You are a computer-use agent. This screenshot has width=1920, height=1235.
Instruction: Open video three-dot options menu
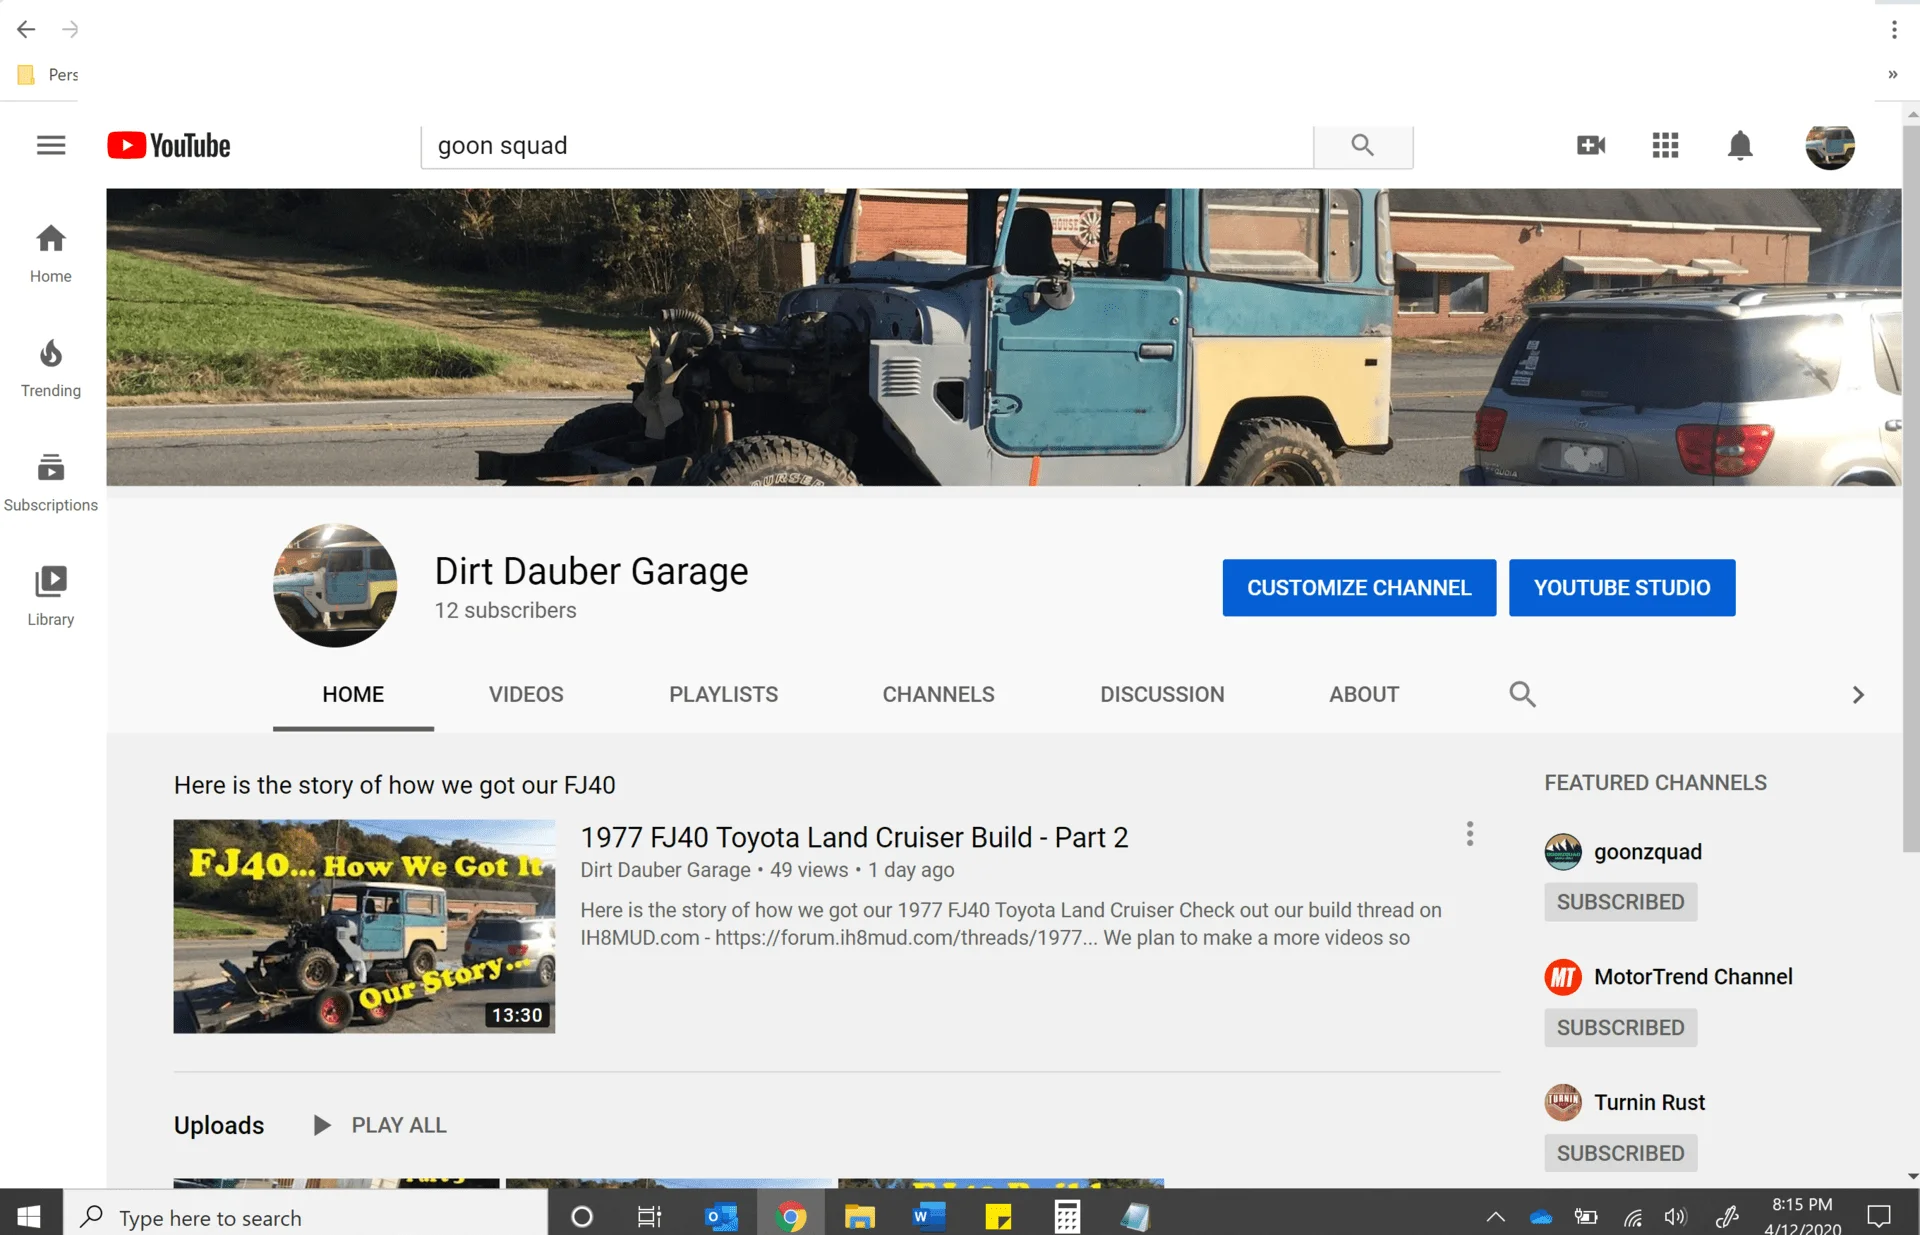pos(1469,834)
